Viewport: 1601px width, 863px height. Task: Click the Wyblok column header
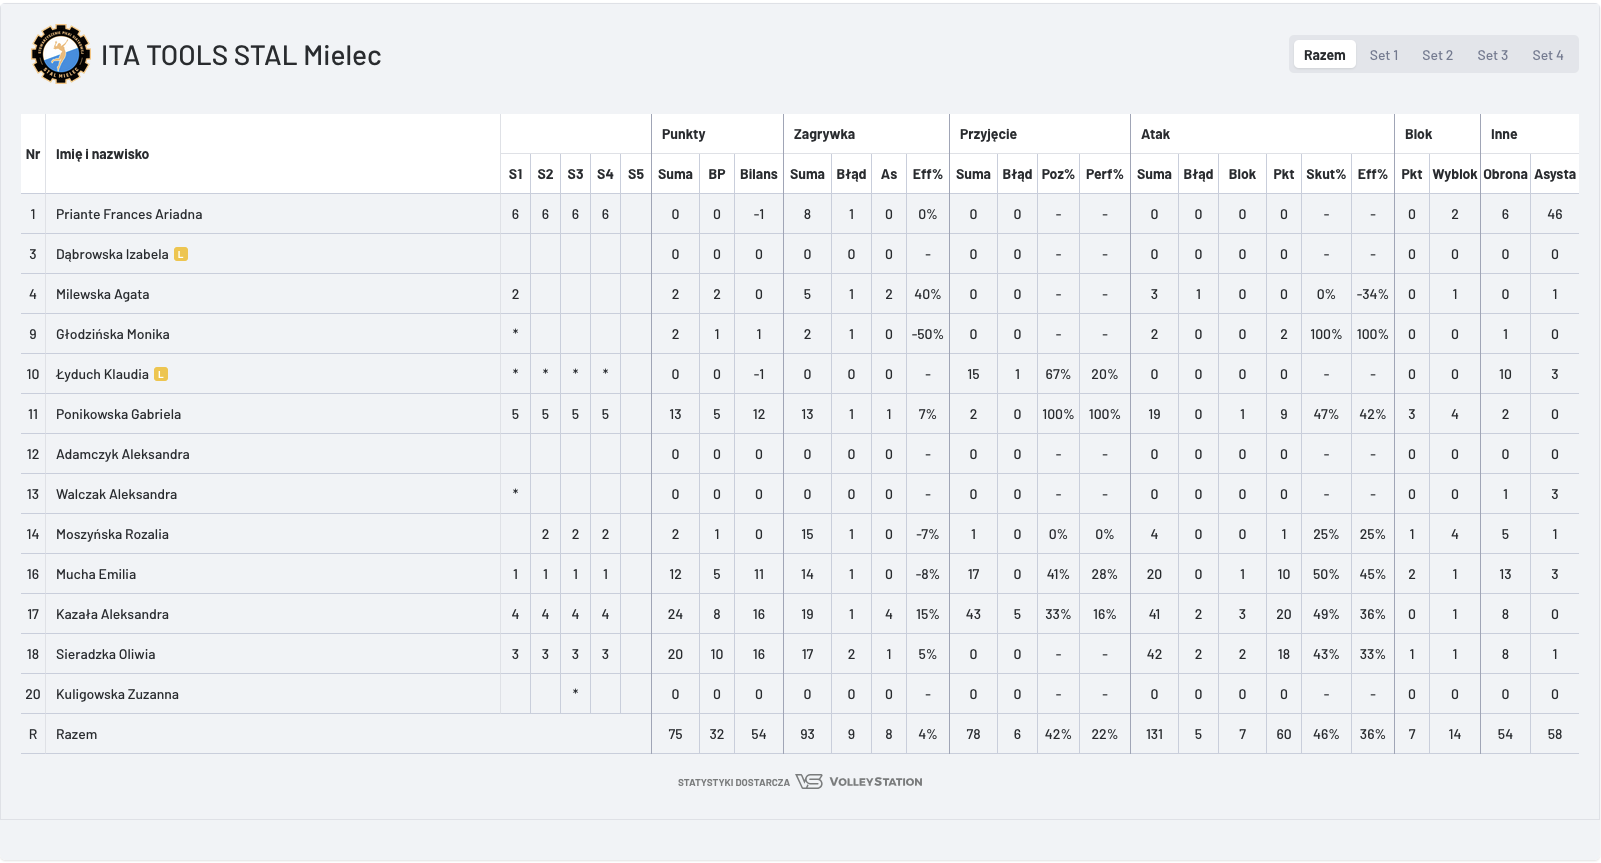[x=1454, y=174]
